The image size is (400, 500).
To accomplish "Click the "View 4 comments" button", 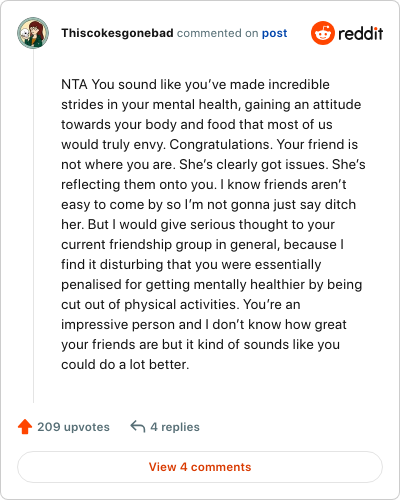I will click(x=200, y=467).
